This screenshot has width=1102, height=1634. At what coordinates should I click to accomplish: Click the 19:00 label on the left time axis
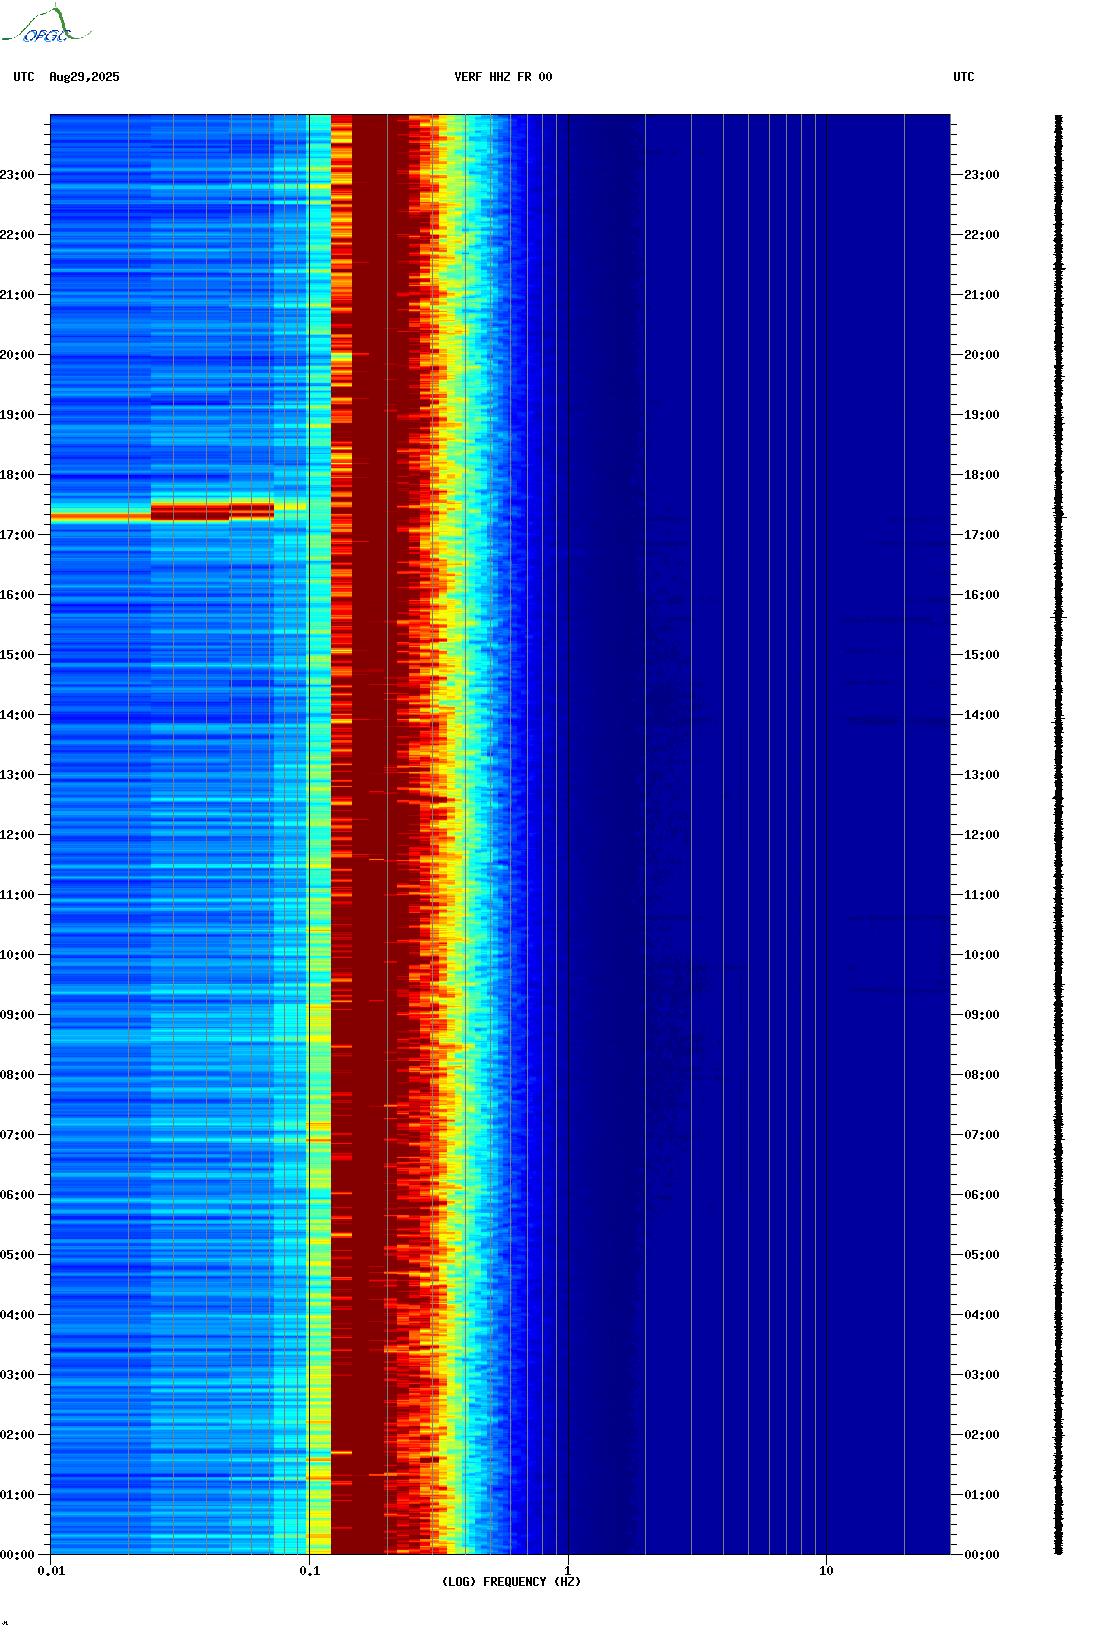17,415
